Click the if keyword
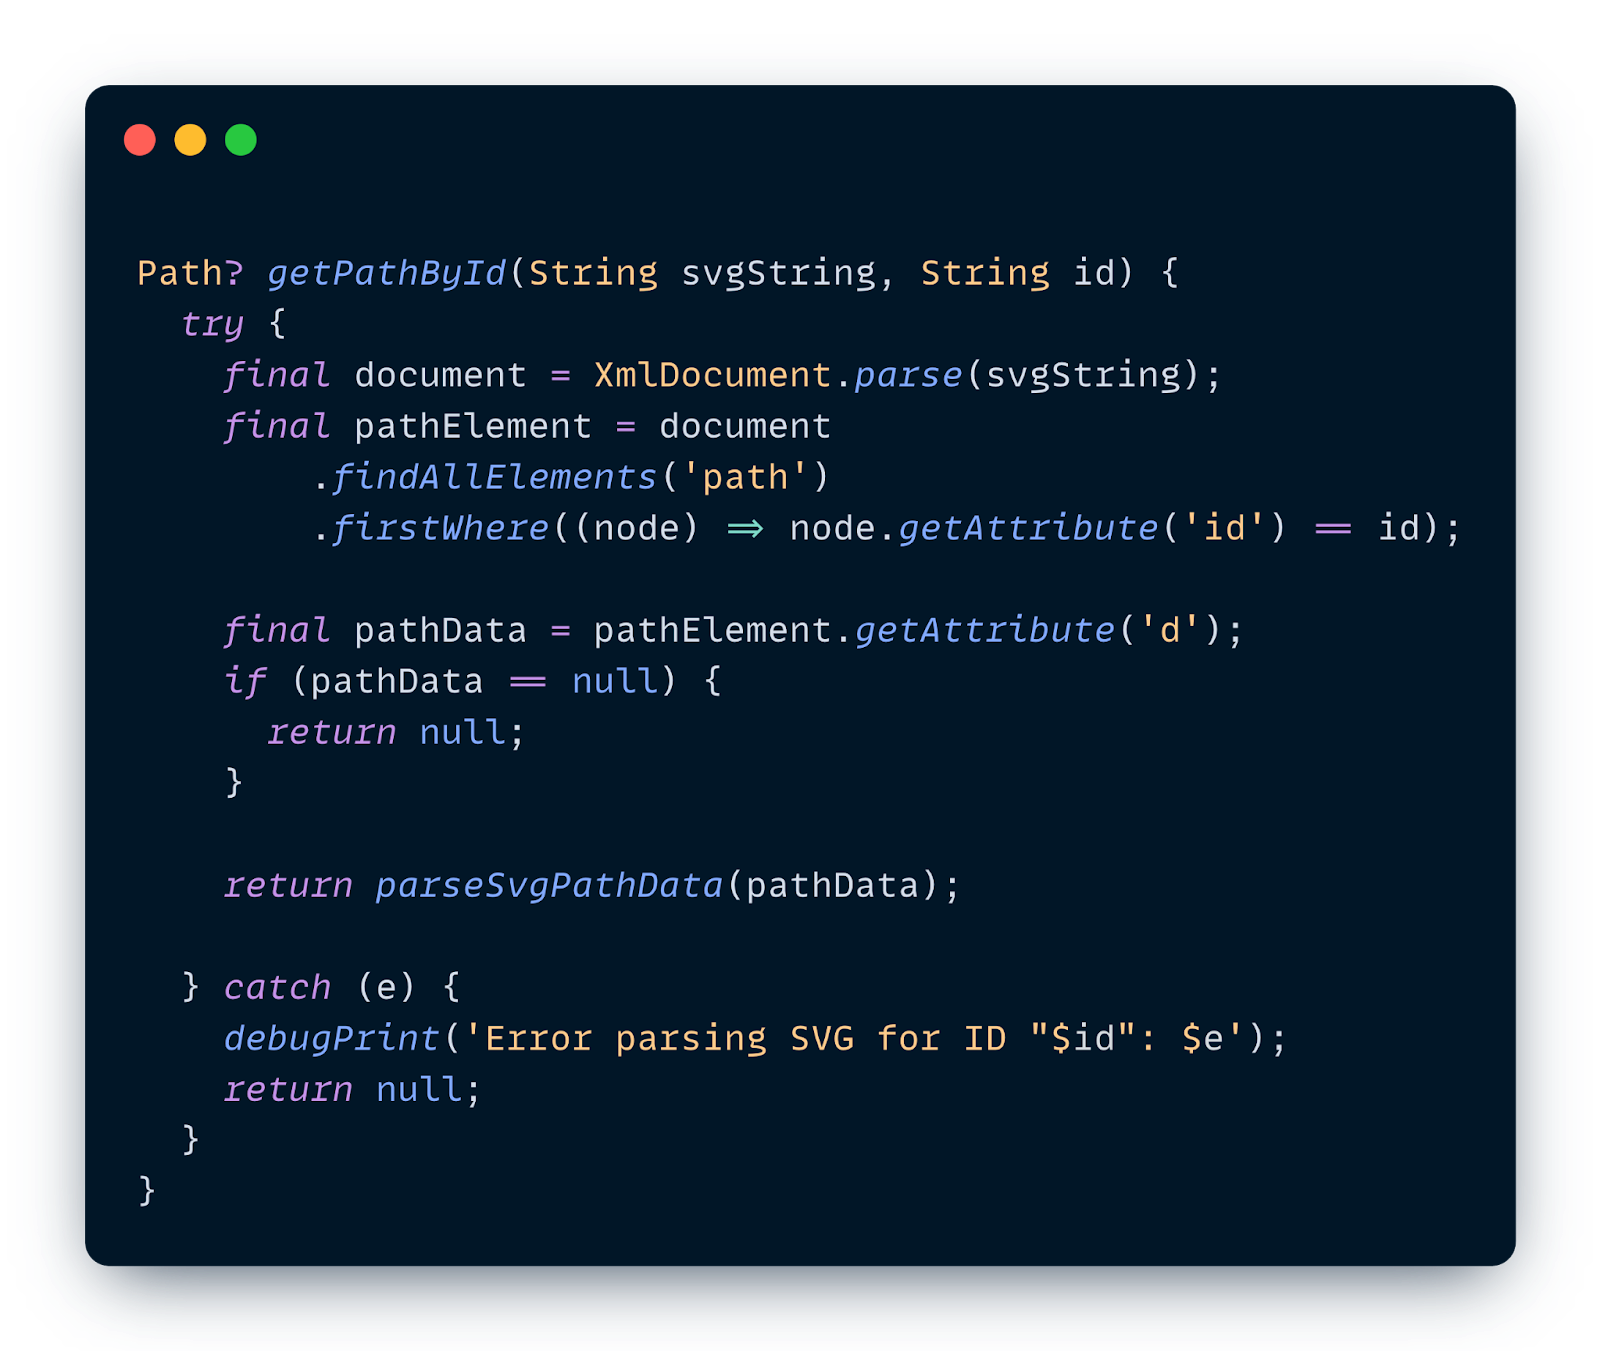Screen dimensions: 1600x1351 click(245, 681)
